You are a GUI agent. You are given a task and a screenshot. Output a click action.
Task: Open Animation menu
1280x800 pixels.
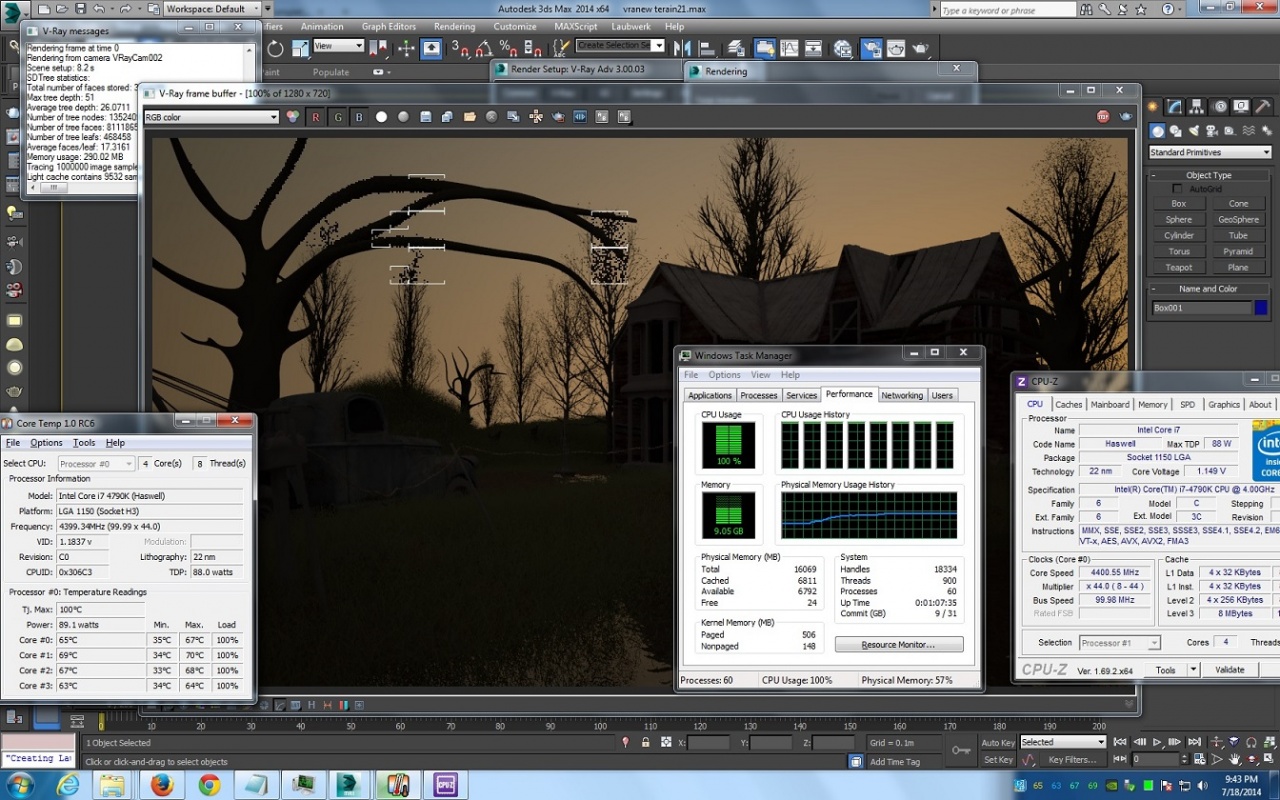[322, 27]
